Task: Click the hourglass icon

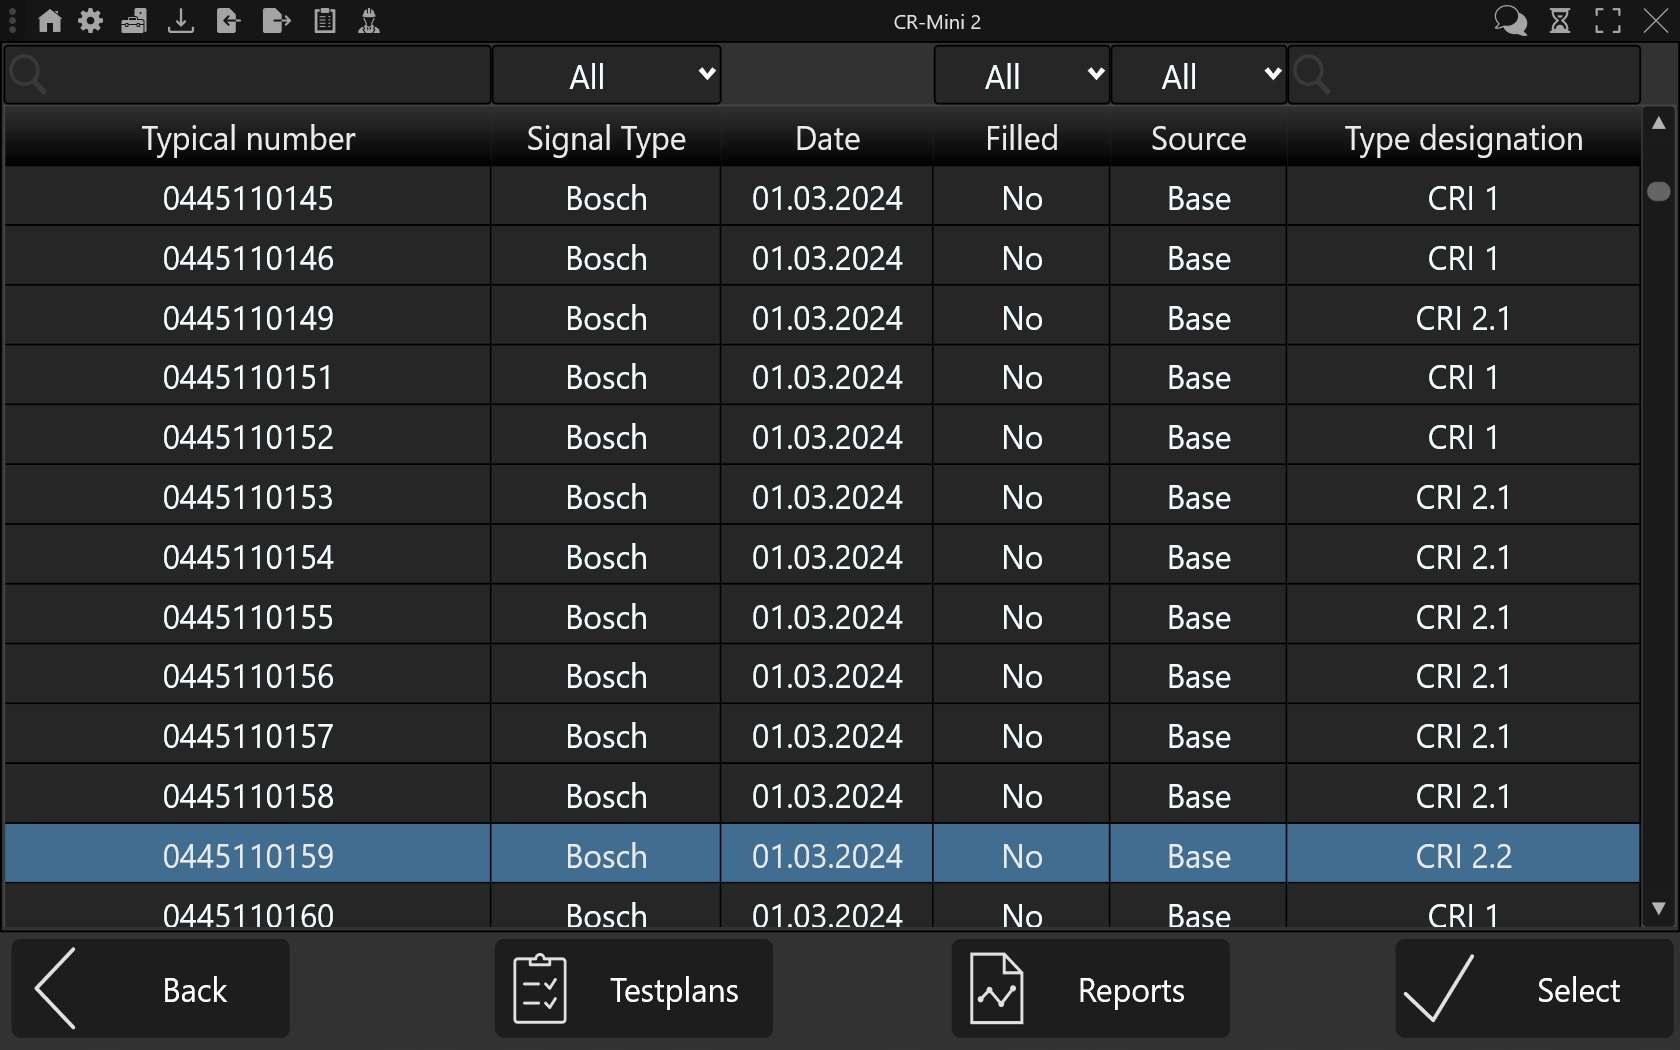Action: tap(1560, 21)
